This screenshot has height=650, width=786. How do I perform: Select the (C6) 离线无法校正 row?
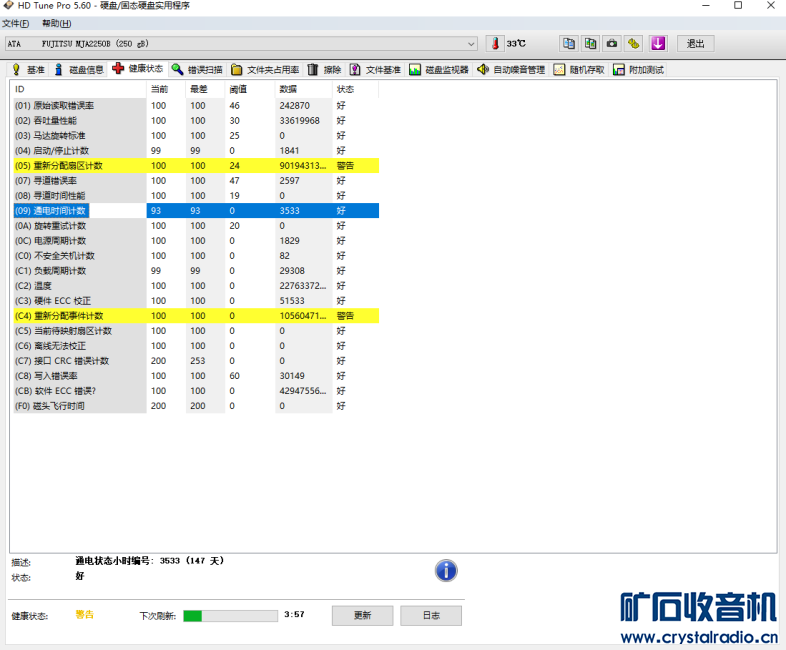[196, 346]
